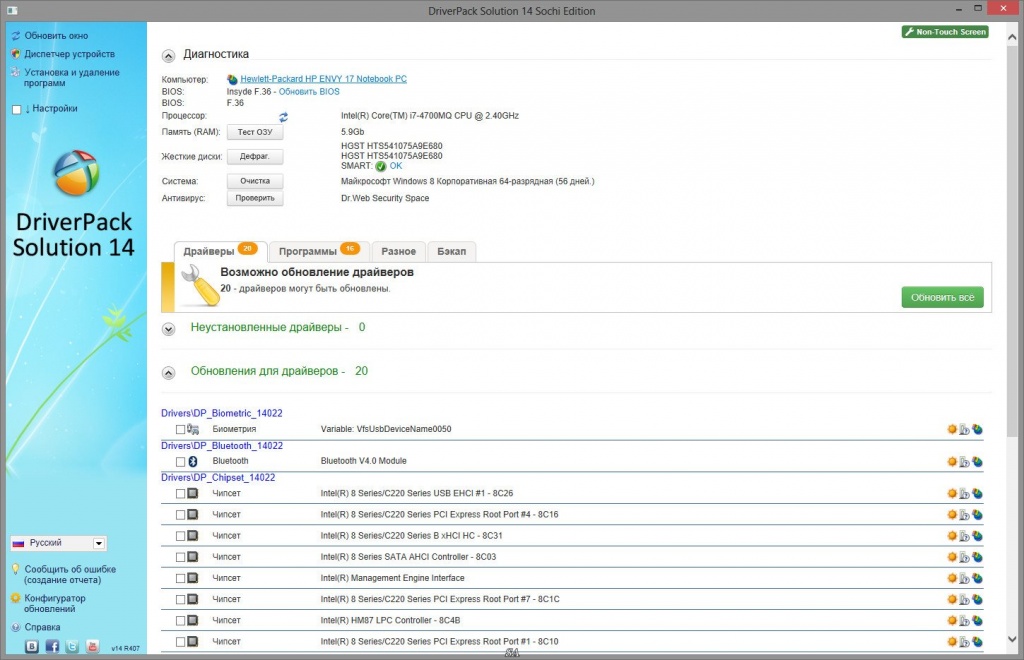The image size is (1024, 660).
Task: Open Диспетчер устройств from the sidebar
Action: point(60,54)
